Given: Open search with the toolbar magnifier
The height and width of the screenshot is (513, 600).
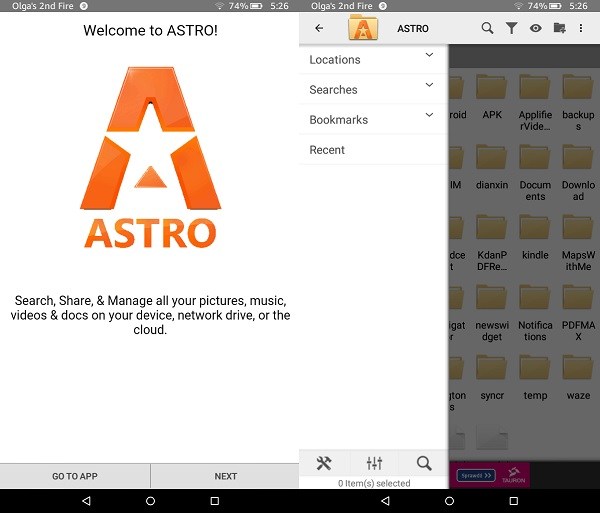Looking at the screenshot, I should pyautogui.click(x=487, y=28).
